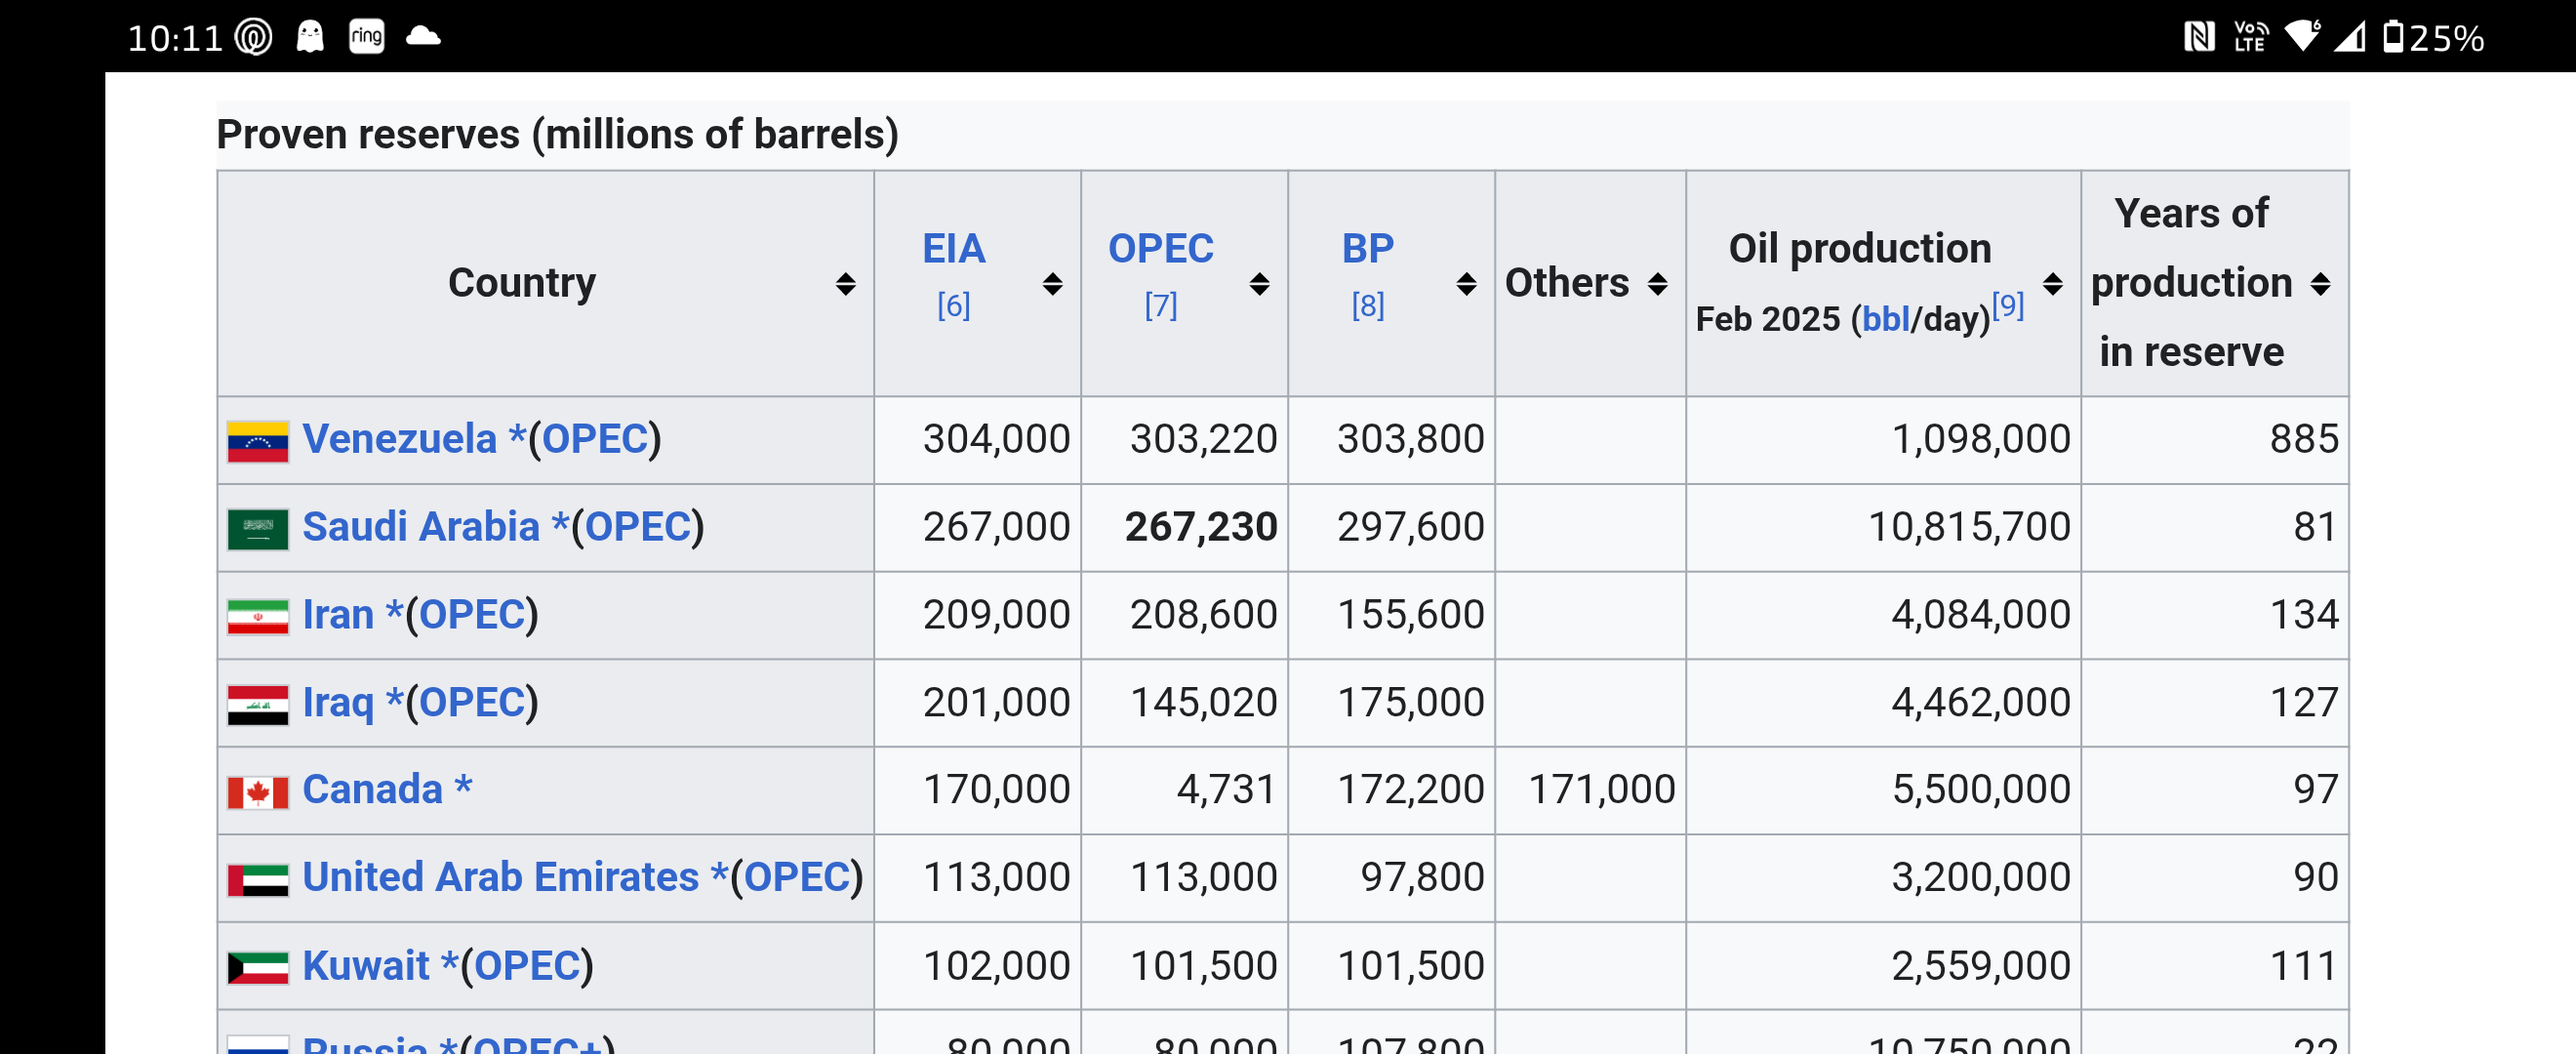Viewport: 2576px width, 1054px height.
Task: Open OPEC link in Kuwait row
Action: pyautogui.click(x=527, y=966)
